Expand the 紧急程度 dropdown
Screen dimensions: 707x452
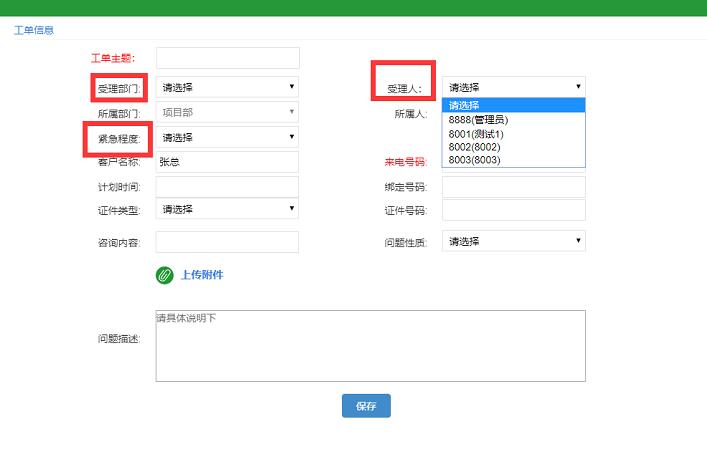pos(227,137)
